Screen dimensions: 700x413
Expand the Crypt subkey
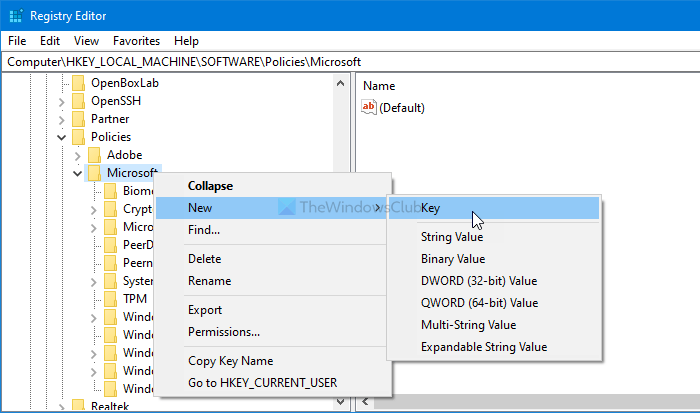[x=94, y=210]
